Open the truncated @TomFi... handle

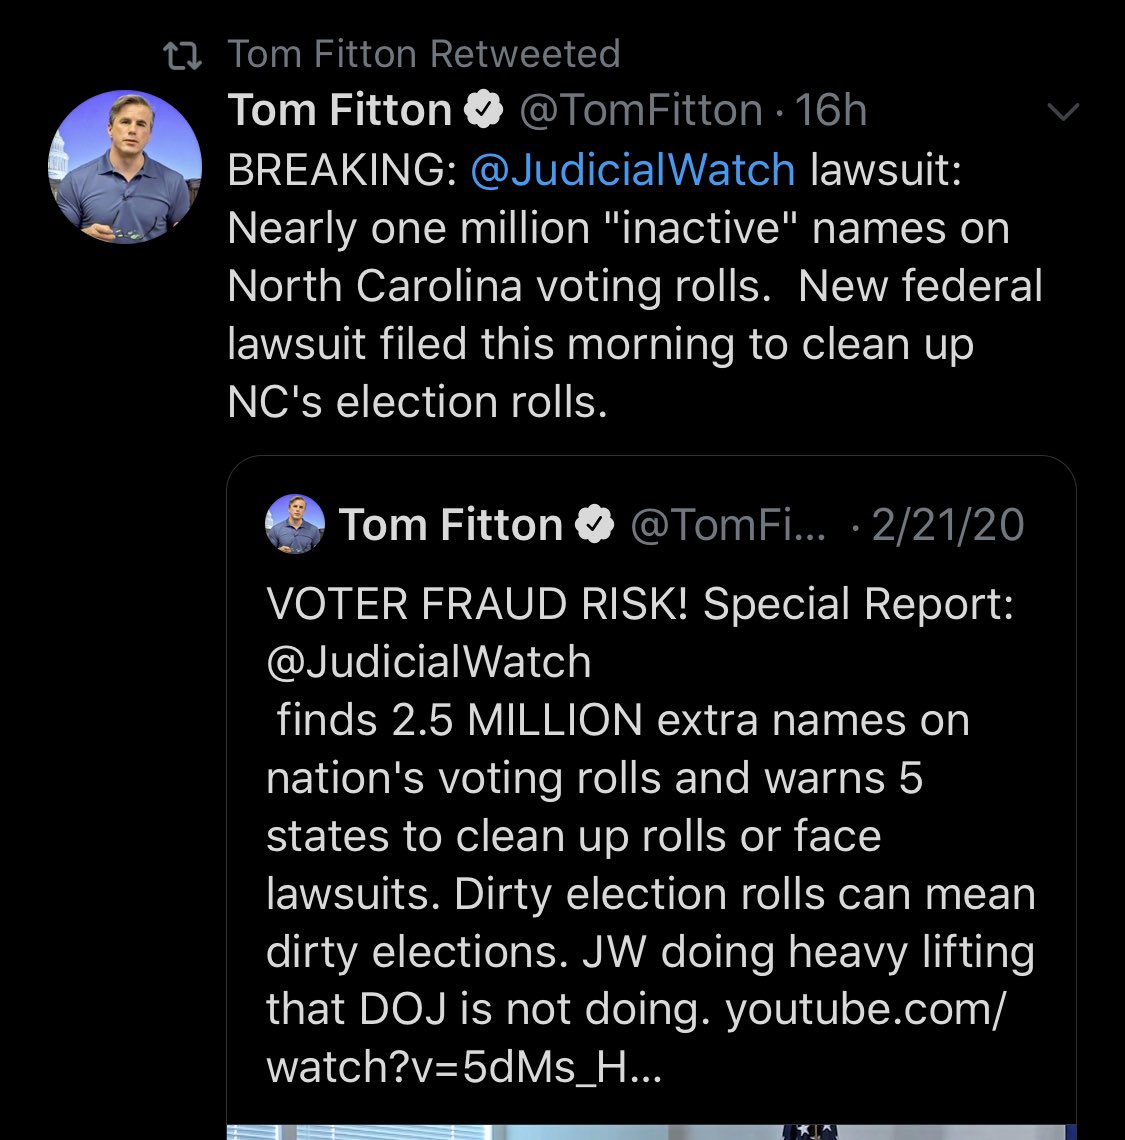point(727,525)
